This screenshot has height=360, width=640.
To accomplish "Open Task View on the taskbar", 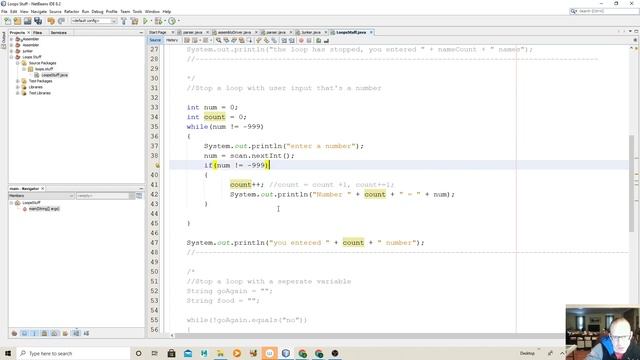I will click(155, 353).
